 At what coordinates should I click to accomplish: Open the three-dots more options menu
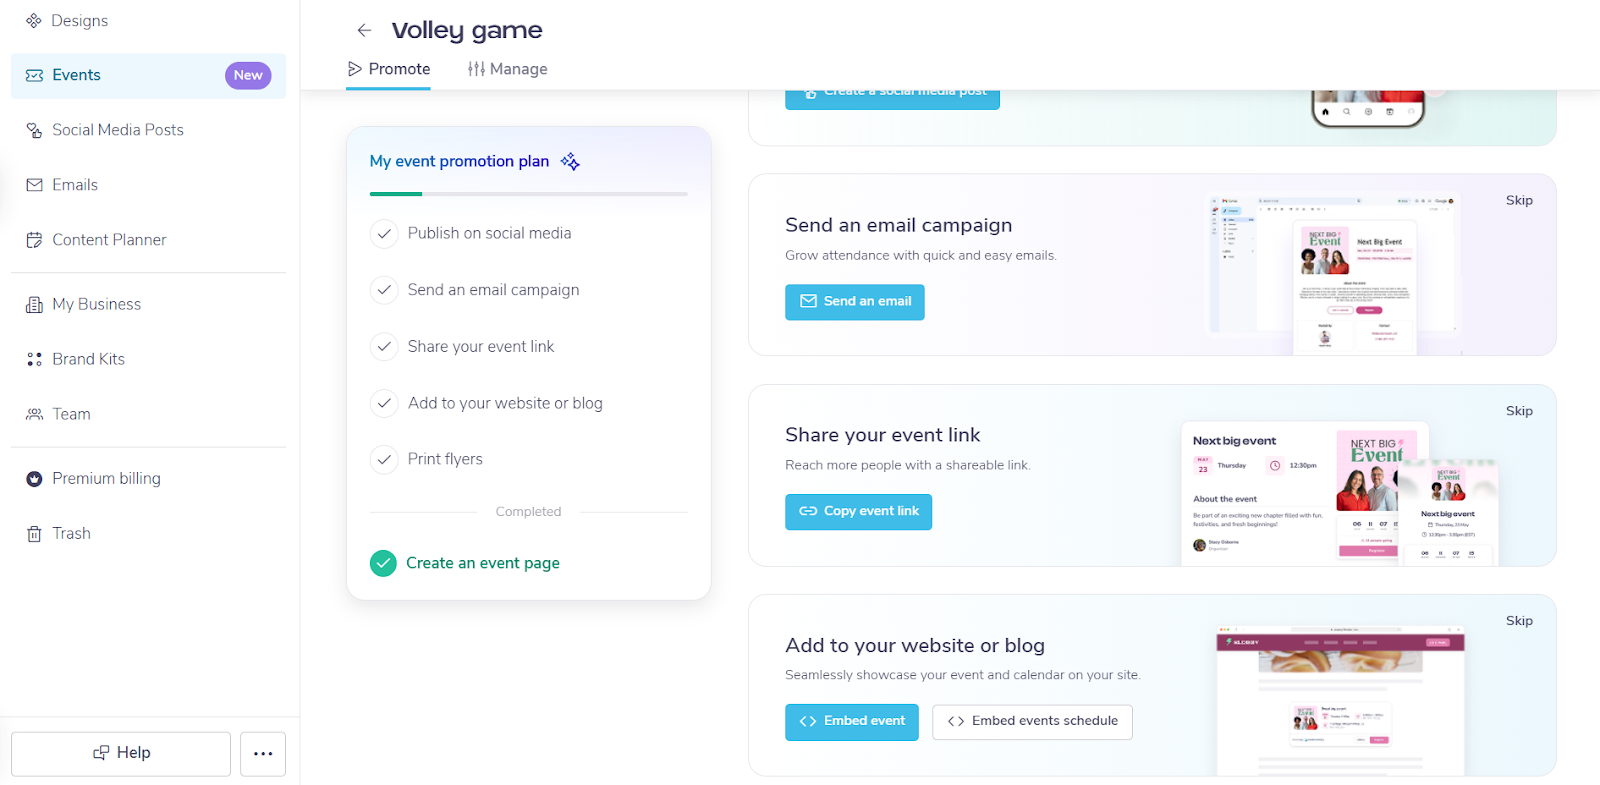tap(263, 754)
